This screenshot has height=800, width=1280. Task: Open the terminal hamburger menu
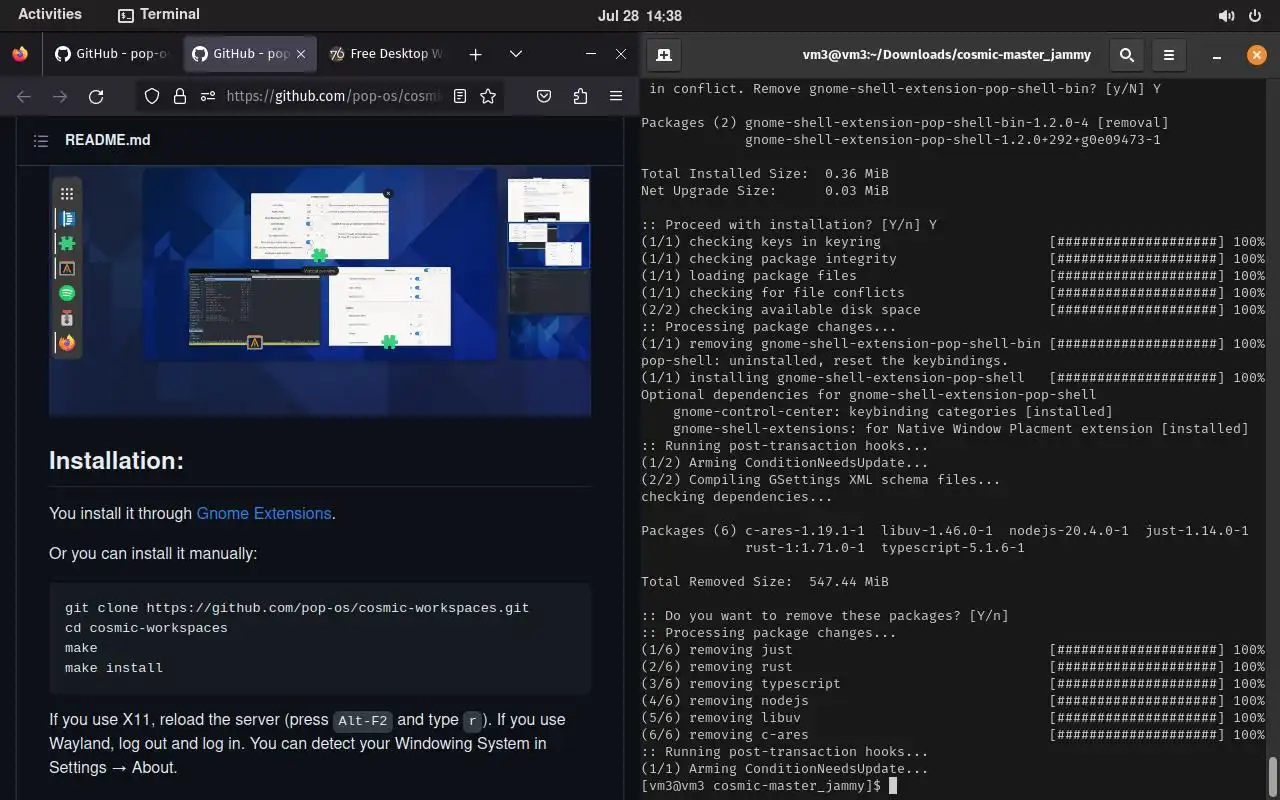1169,55
